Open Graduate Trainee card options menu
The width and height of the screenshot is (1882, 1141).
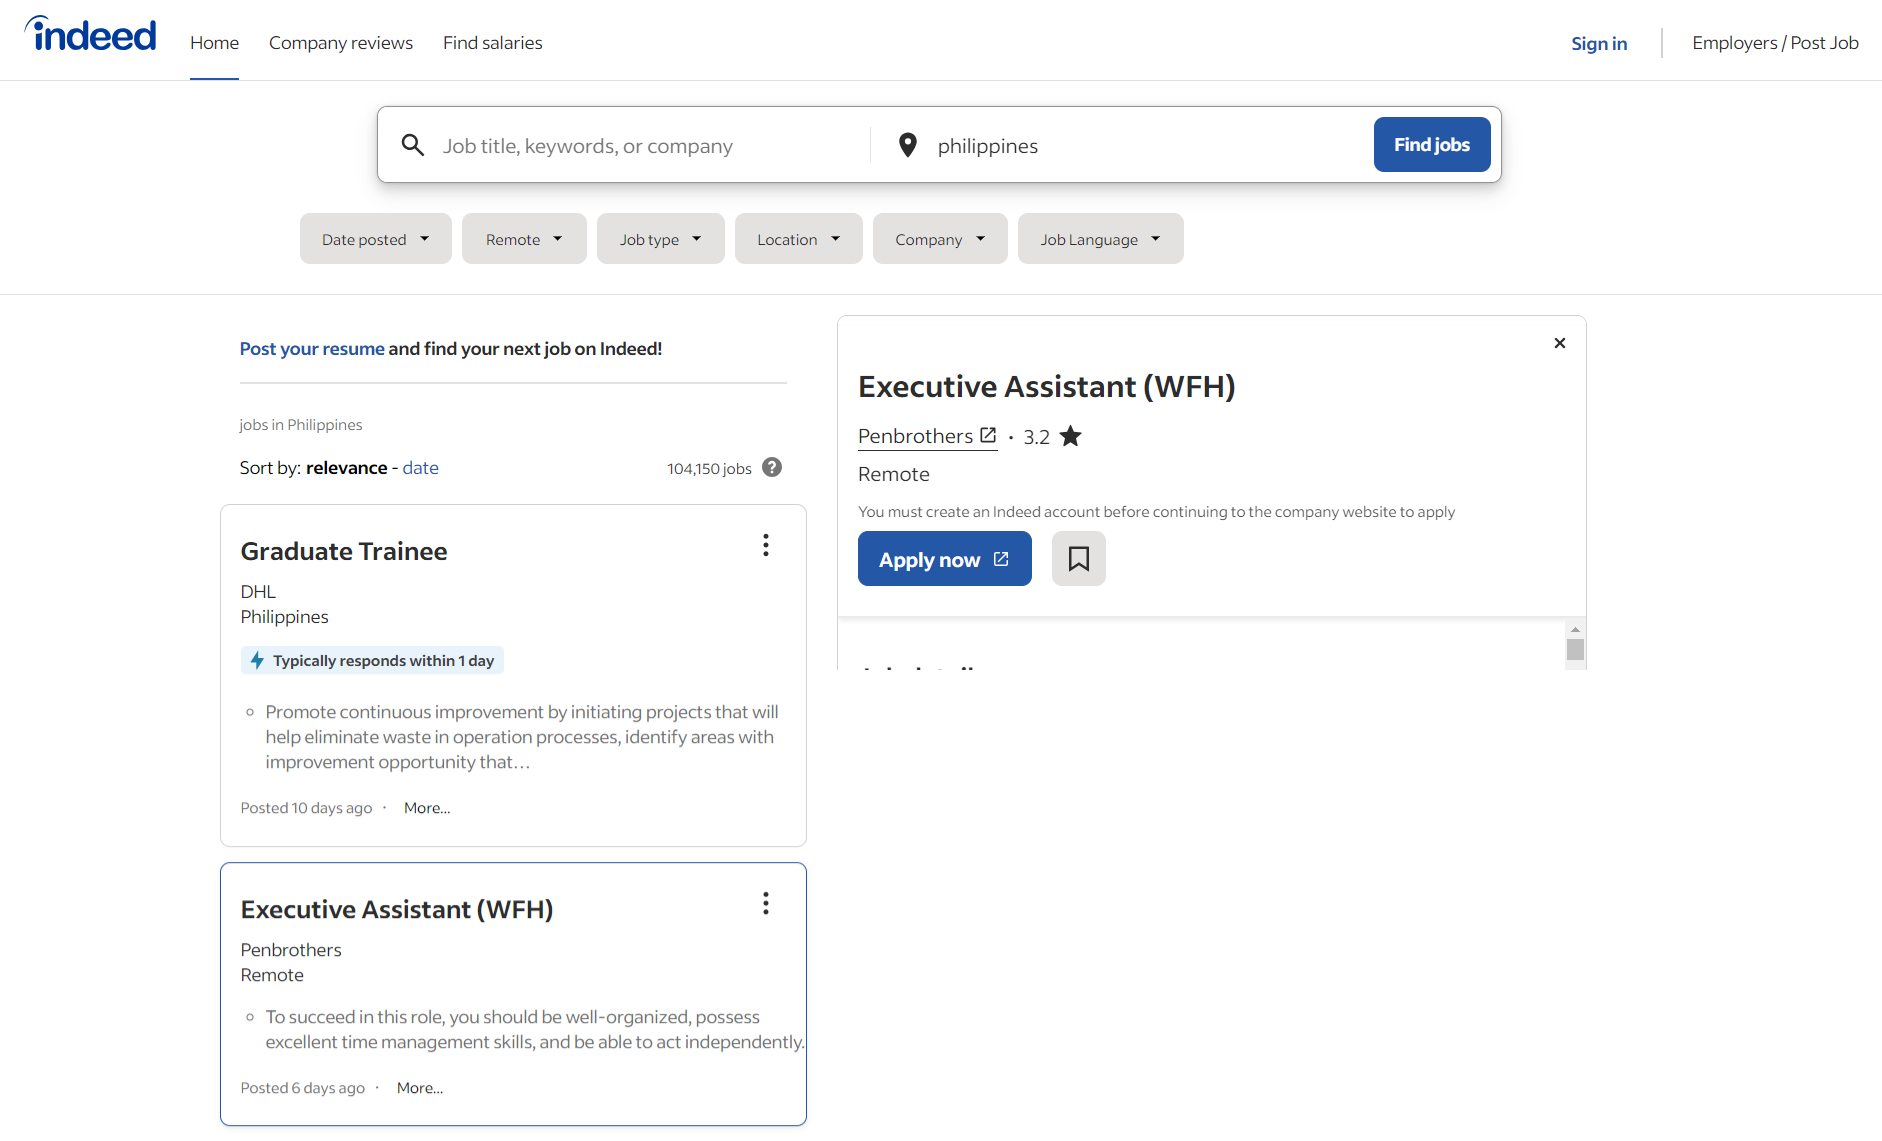click(766, 545)
